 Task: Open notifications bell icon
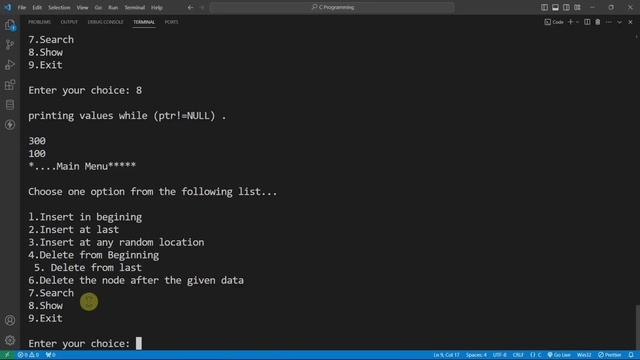click(x=631, y=355)
